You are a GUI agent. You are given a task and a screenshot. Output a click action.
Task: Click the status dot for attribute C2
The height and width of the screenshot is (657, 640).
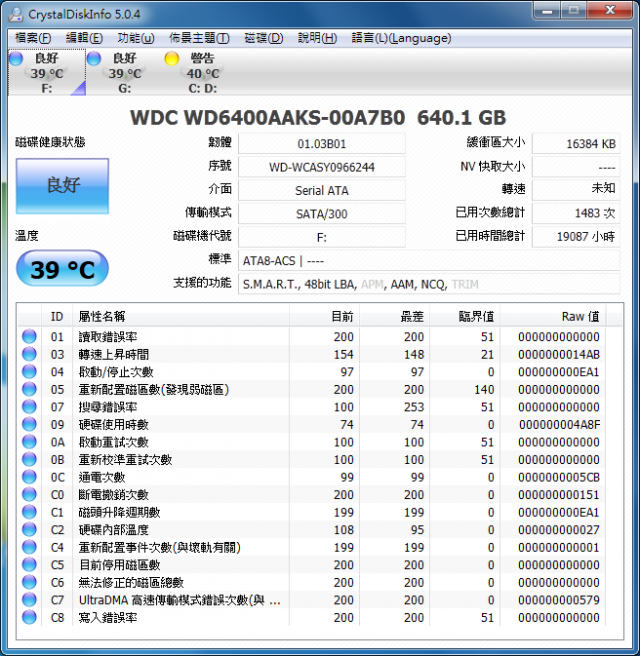[x=29, y=530]
